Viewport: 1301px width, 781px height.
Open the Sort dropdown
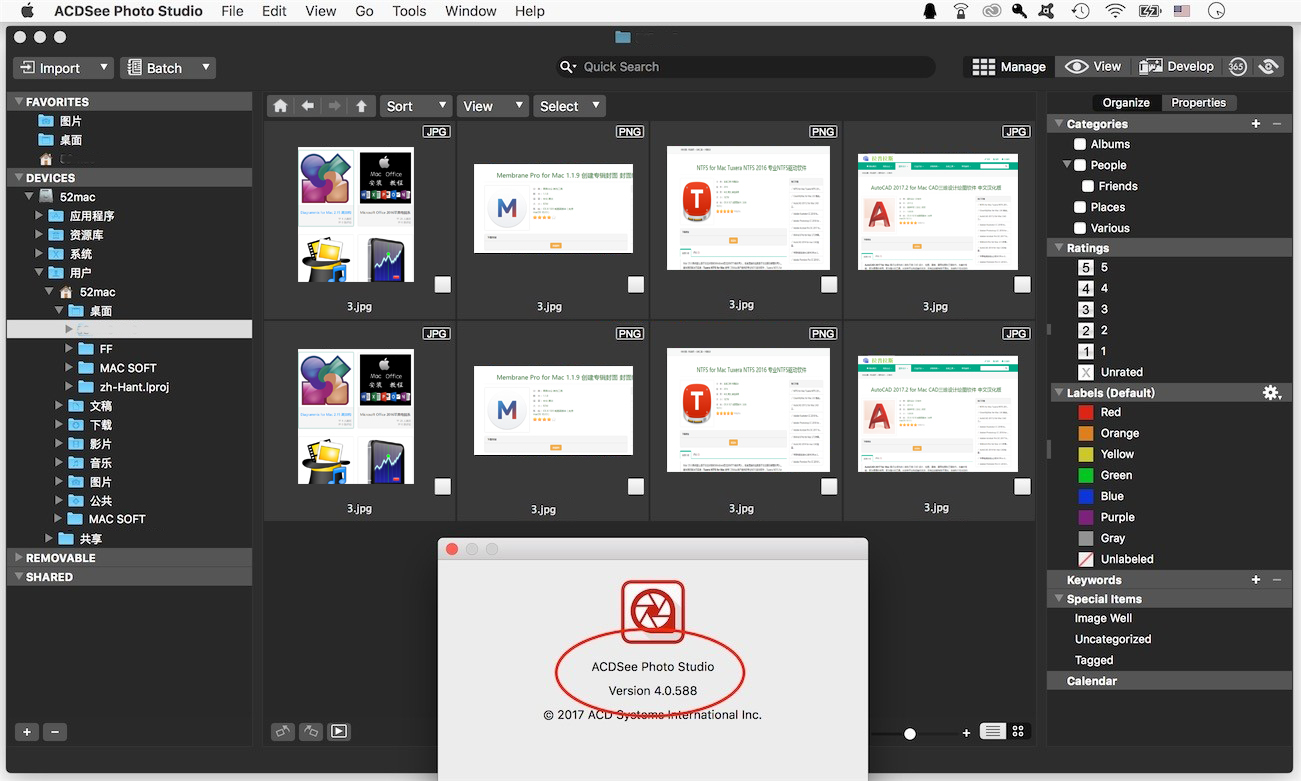pyautogui.click(x=415, y=106)
